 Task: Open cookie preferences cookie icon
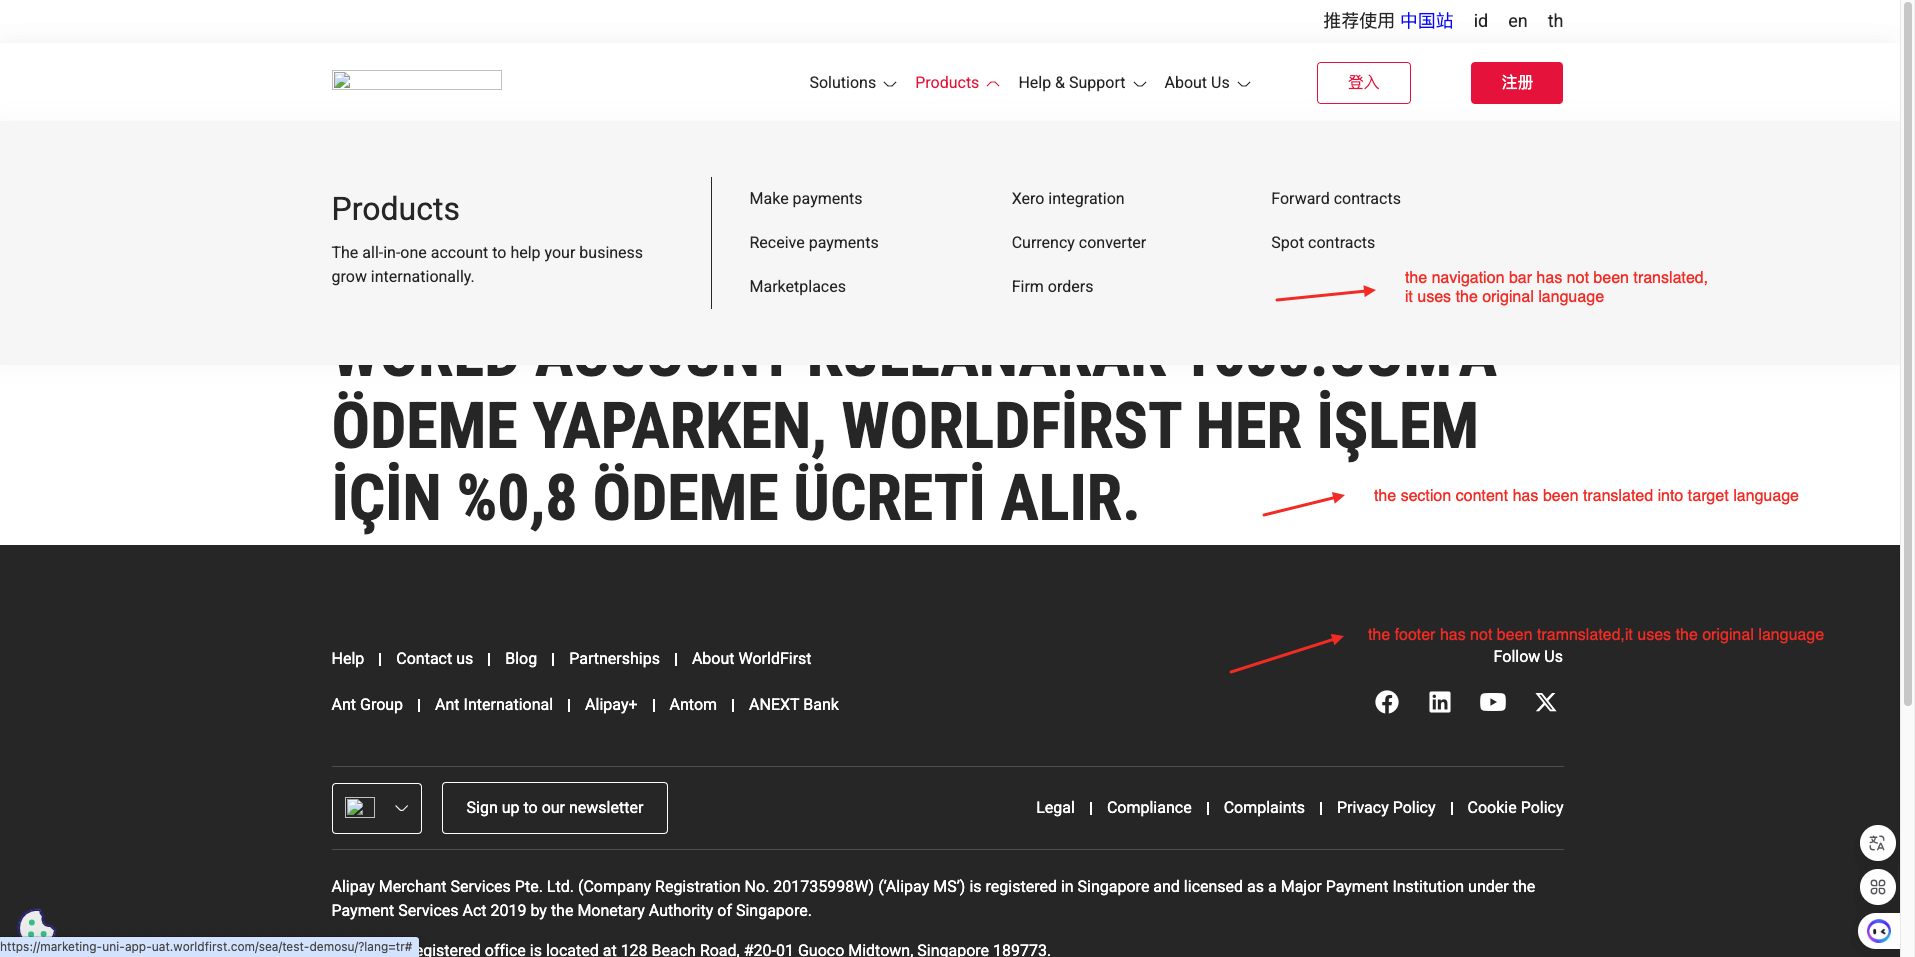(35, 924)
